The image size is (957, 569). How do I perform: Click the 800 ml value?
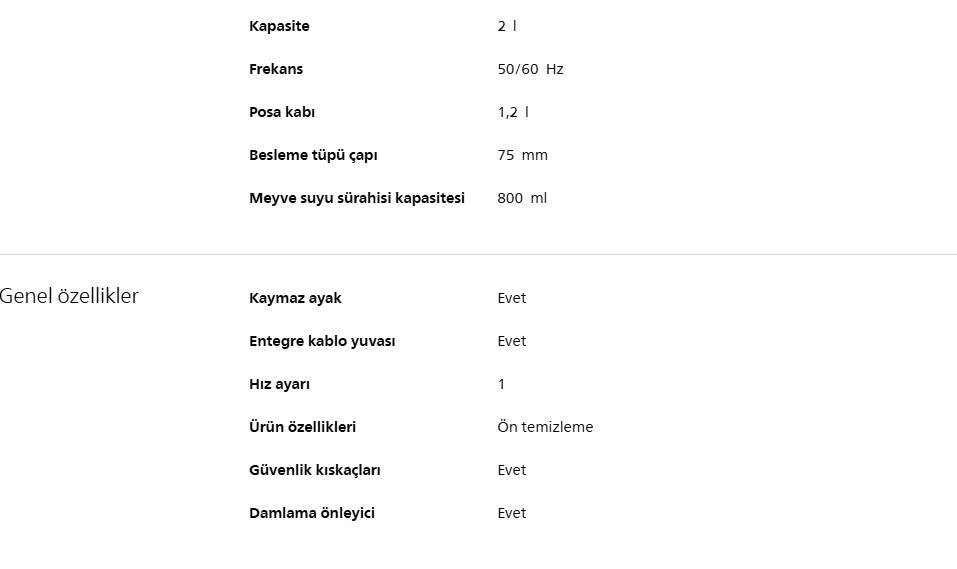coord(522,198)
